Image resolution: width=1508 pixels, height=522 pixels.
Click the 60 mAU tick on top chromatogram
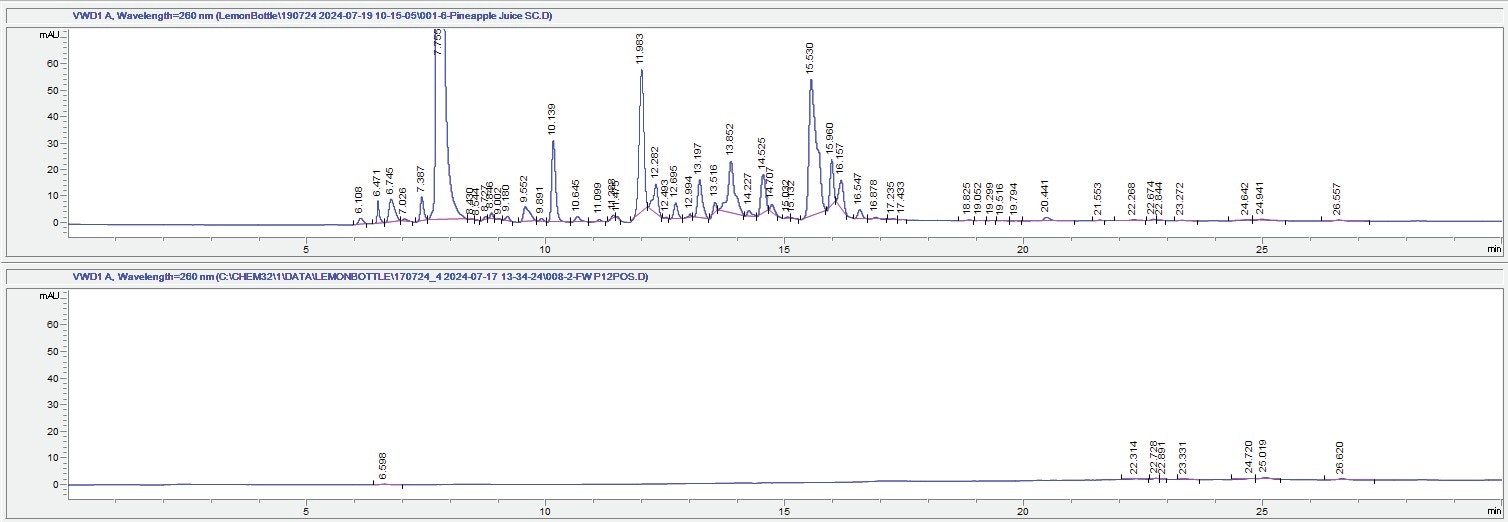(55, 63)
